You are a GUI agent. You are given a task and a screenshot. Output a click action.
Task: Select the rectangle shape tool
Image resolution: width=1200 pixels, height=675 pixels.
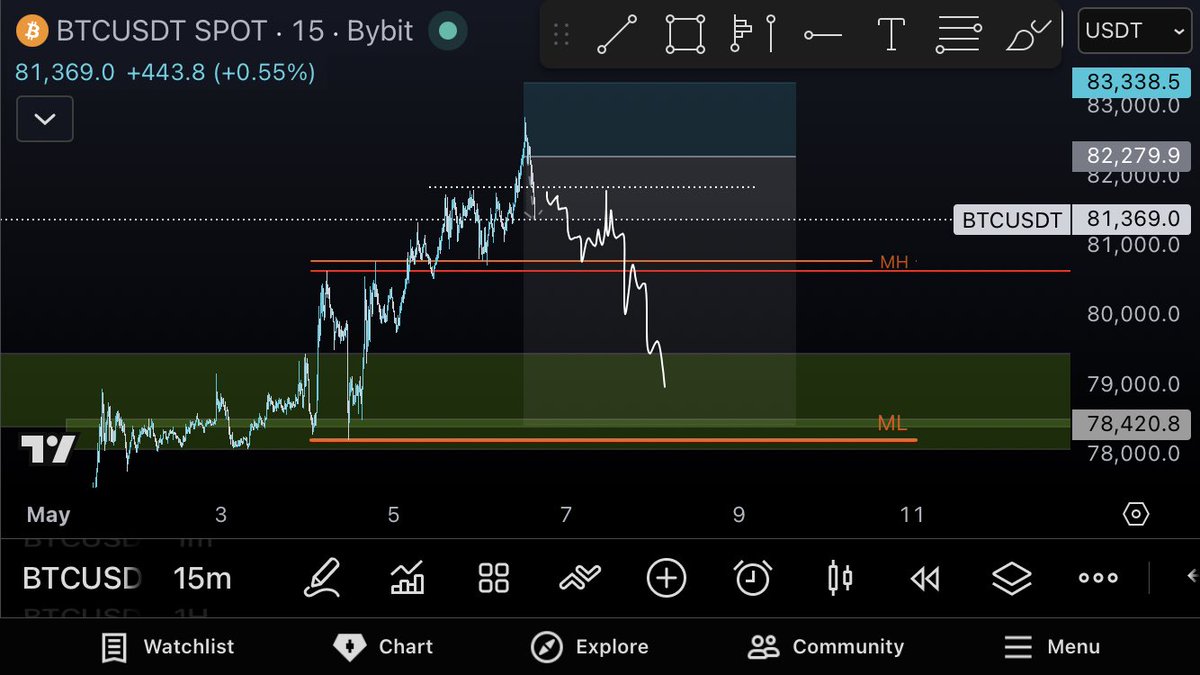[x=685, y=35]
